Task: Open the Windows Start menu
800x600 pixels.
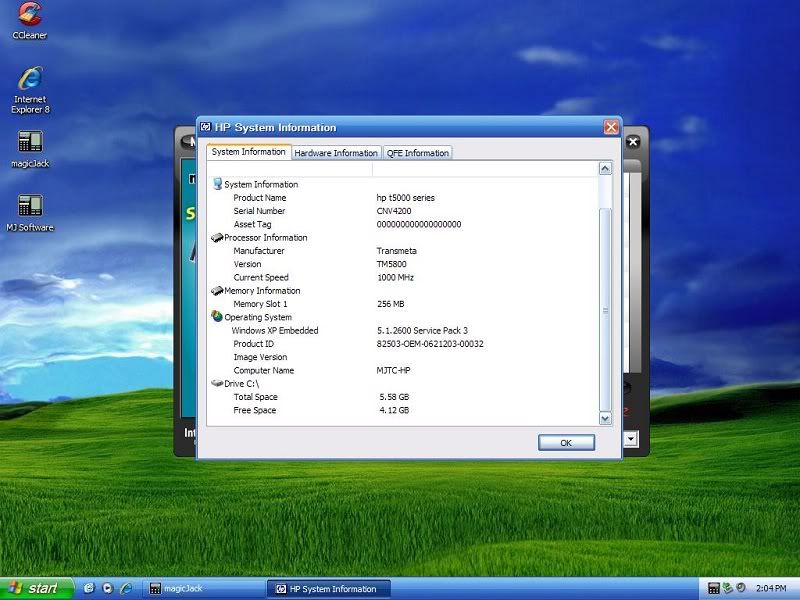Action: point(36,588)
